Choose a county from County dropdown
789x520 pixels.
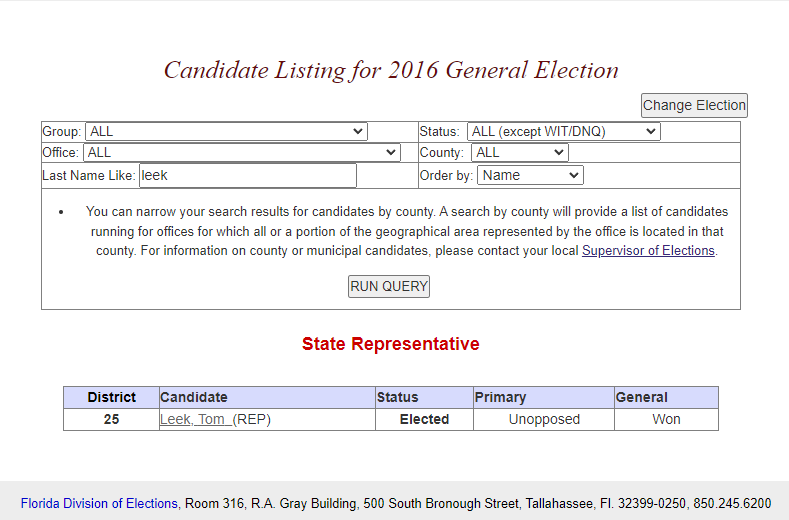tap(519, 153)
